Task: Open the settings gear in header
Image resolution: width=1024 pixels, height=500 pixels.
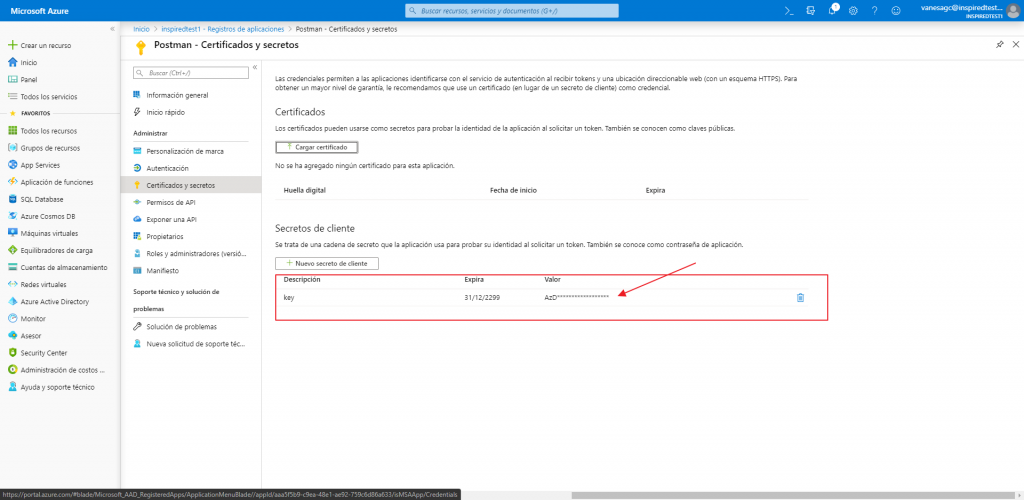Action: (853, 10)
